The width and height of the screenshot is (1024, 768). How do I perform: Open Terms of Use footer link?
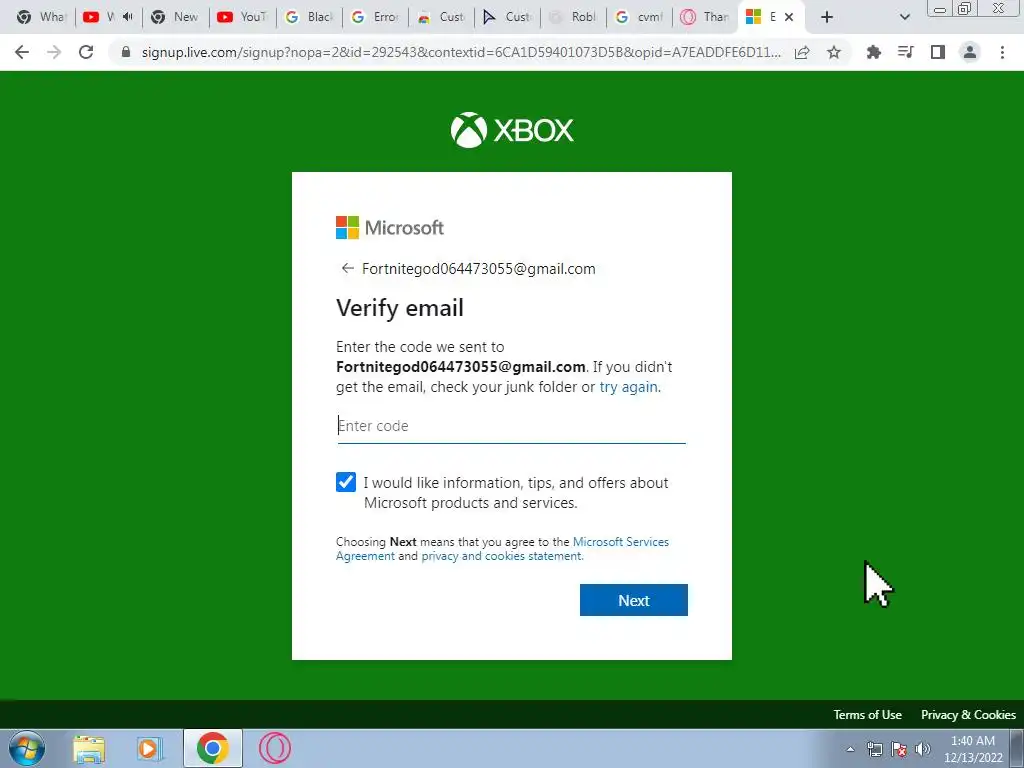click(x=867, y=714)
